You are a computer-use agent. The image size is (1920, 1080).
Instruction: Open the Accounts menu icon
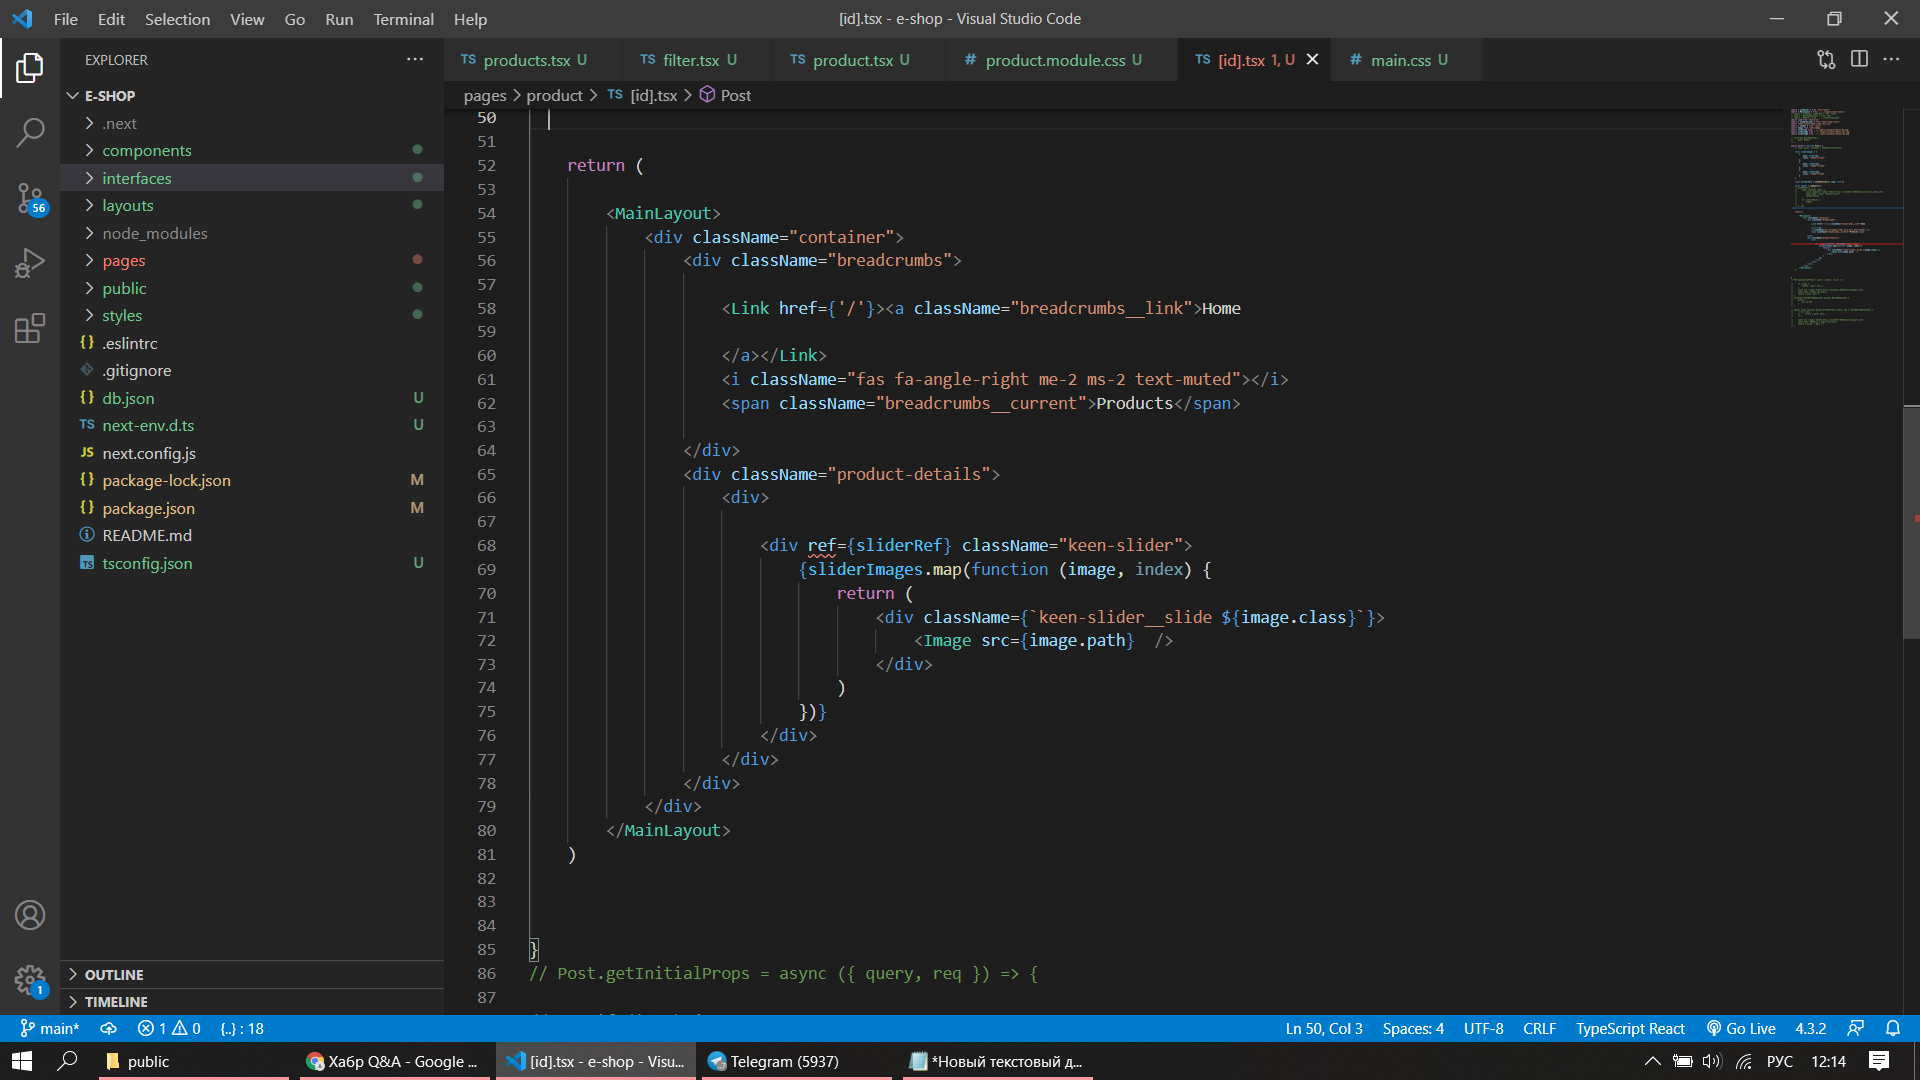coord(30,915)
